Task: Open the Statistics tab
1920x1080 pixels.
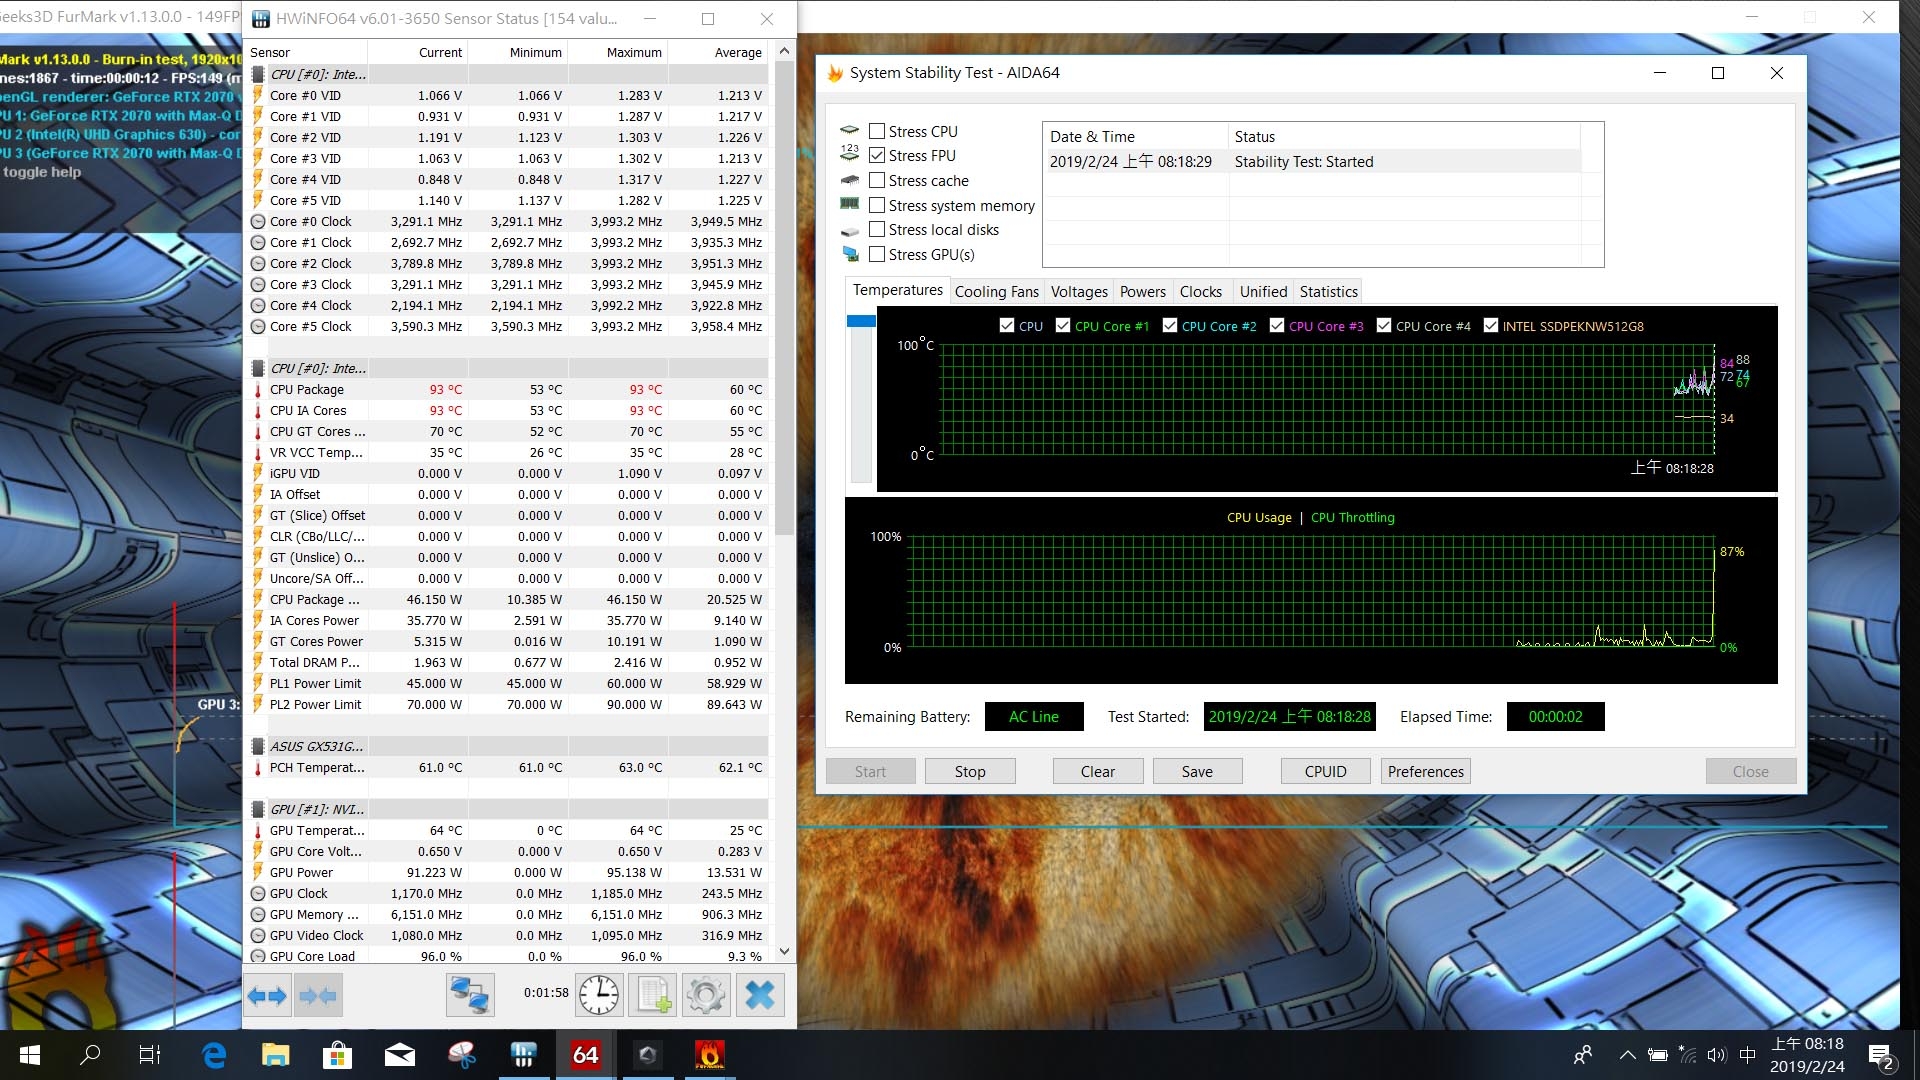Action: (1328, 292)
